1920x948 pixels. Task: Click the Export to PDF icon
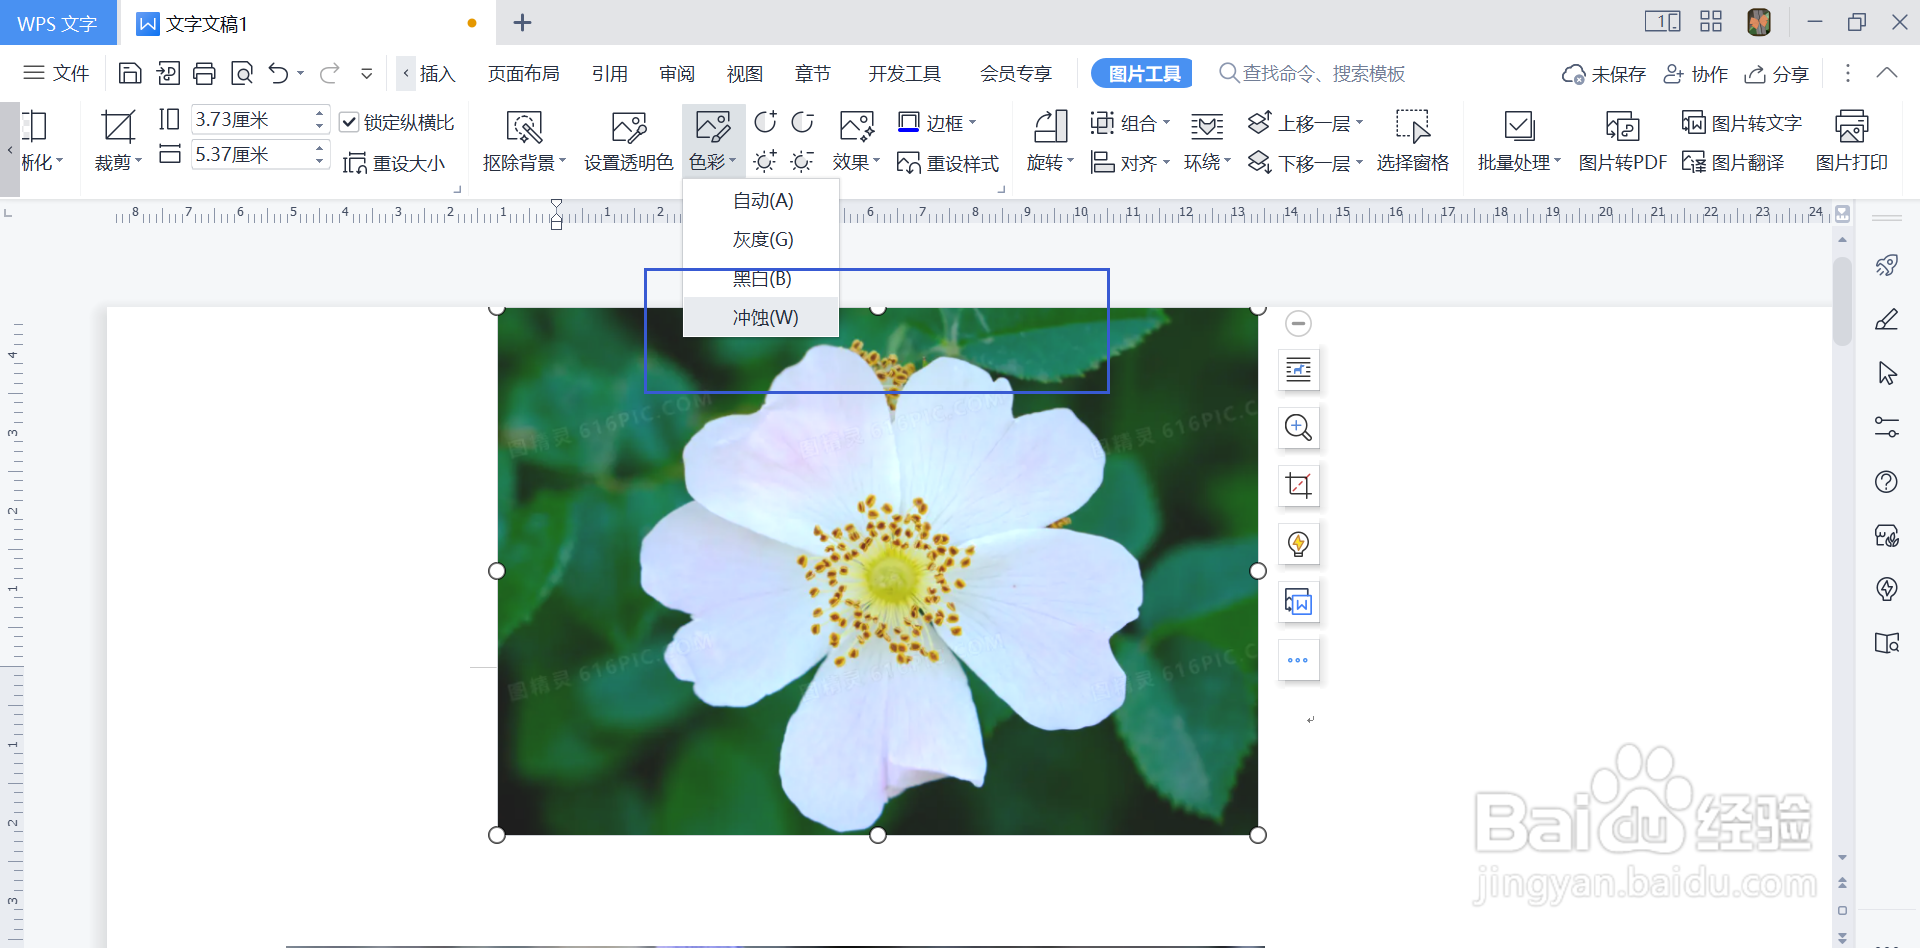(168, 73)
